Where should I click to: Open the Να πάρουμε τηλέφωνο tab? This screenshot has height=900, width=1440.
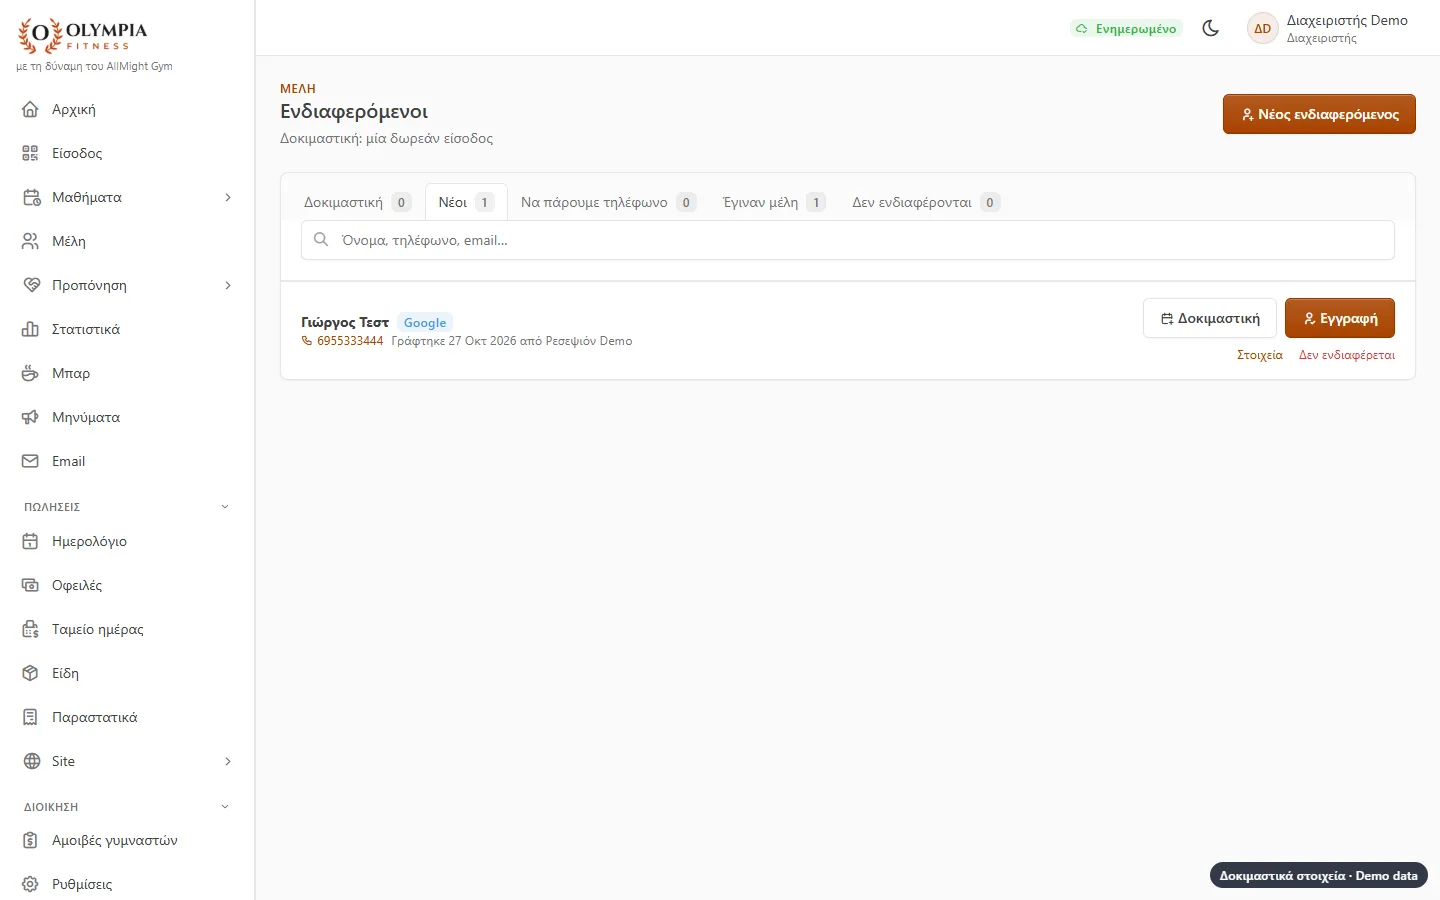point(608,202)
